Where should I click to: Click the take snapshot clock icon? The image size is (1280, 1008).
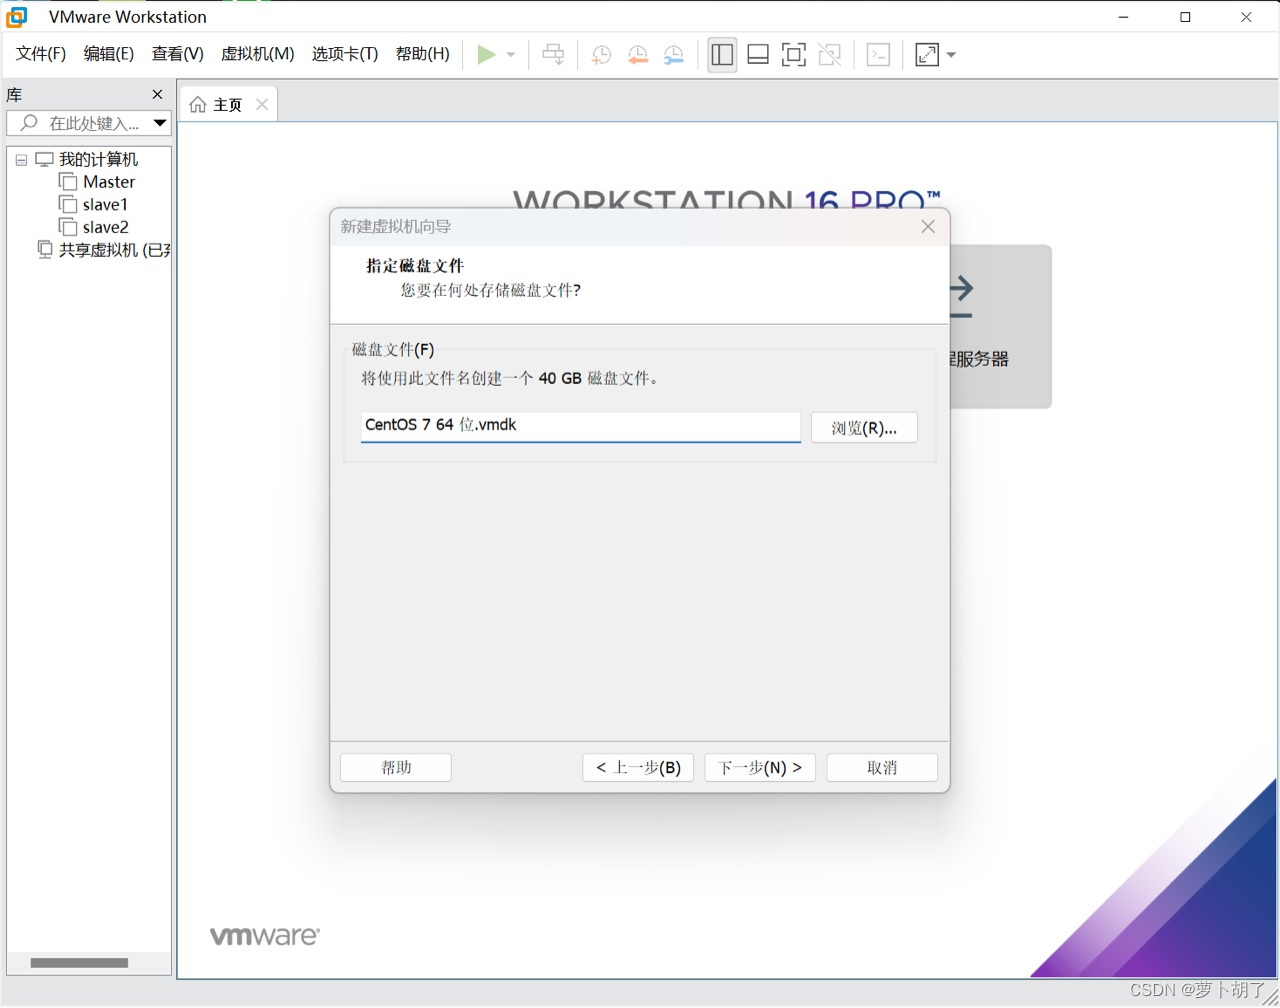(x=601, y=55)
